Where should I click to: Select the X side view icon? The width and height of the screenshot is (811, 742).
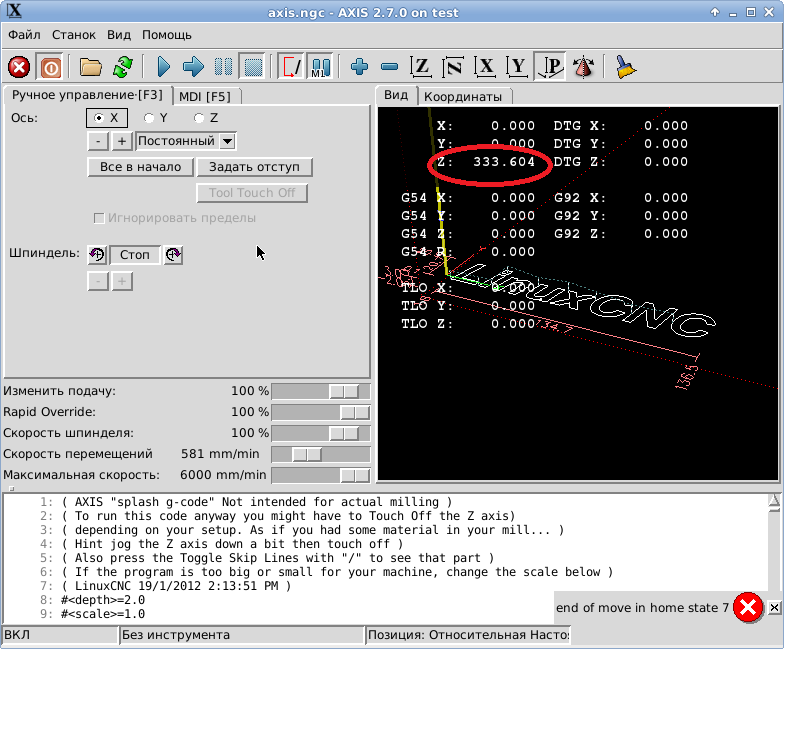pos(485,67)
